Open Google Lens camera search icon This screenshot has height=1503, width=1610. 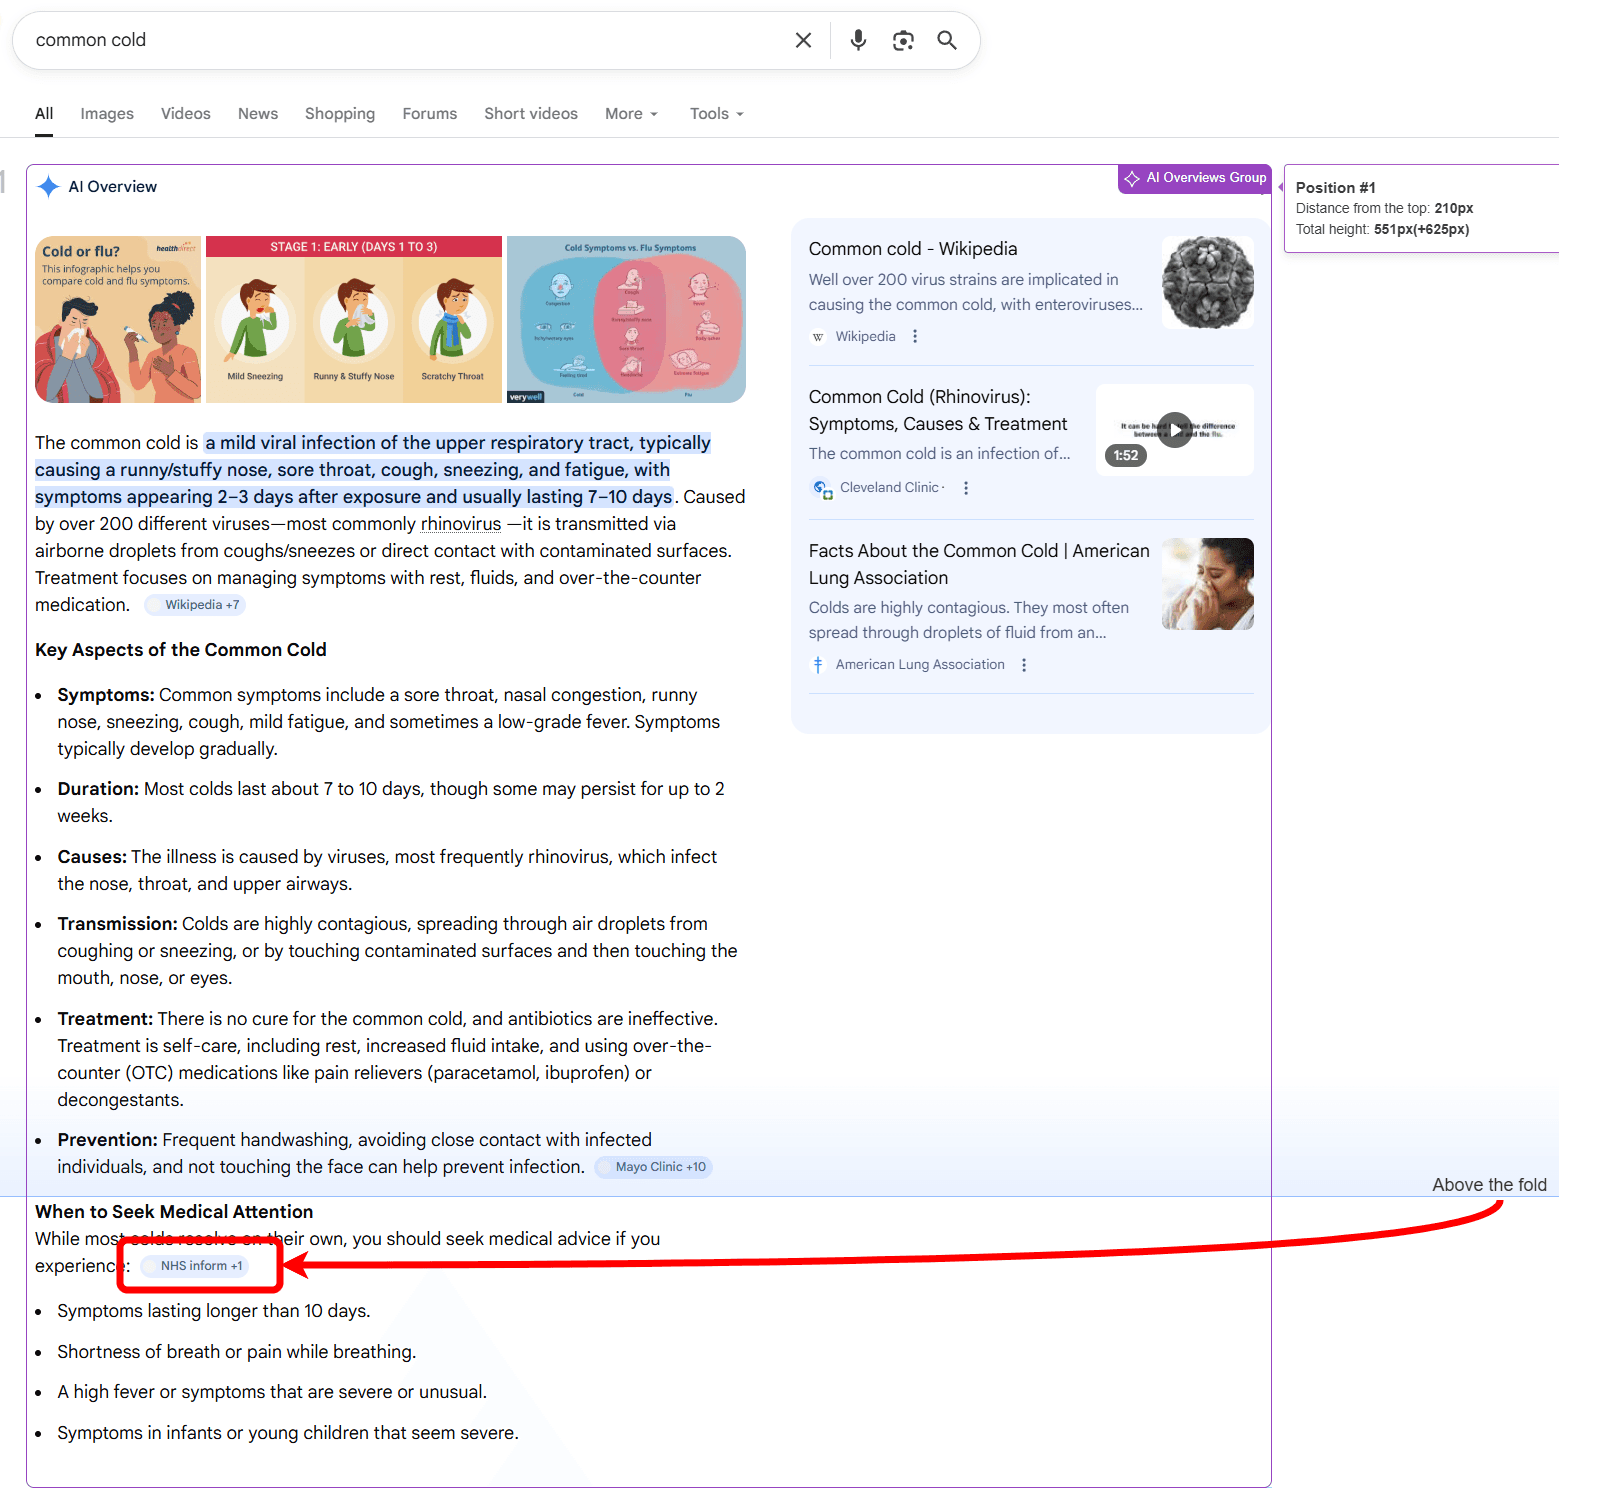coord(903,40)
